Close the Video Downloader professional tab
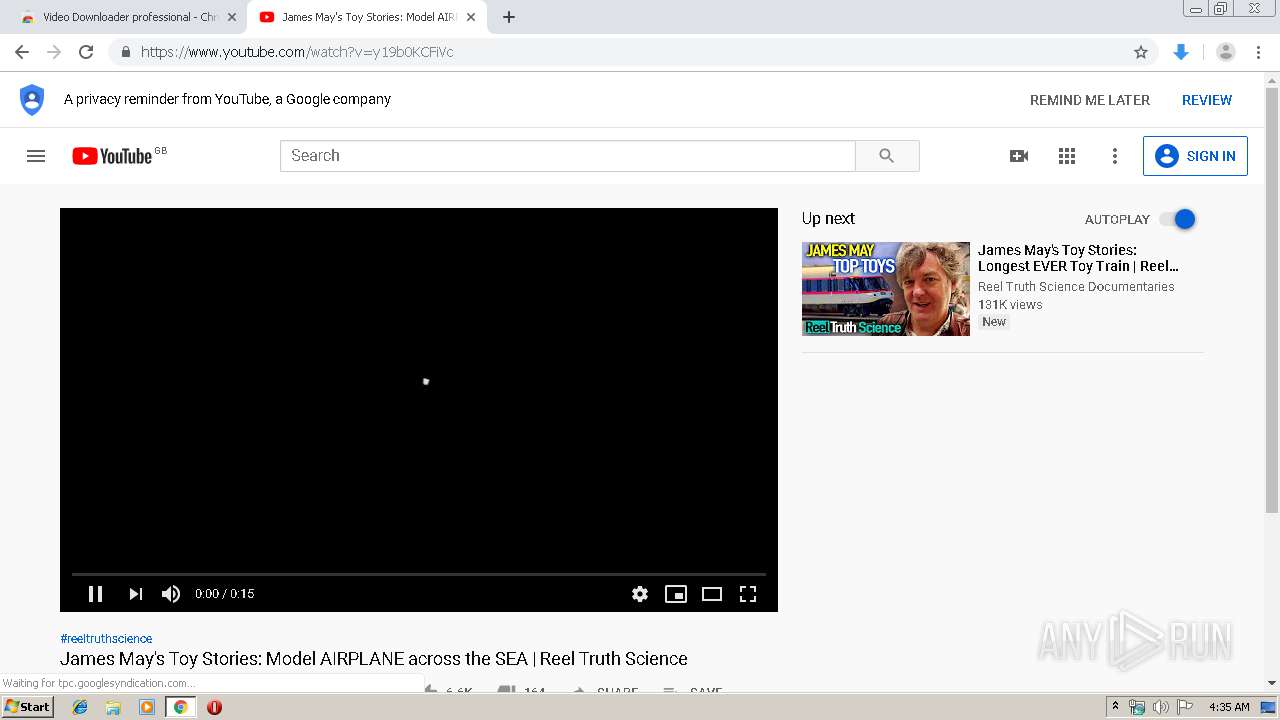The image size is (1280, 720). (232, 17)
